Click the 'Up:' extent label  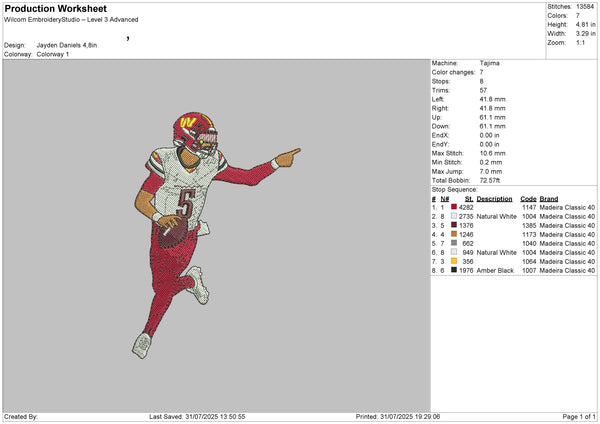point(437,117)
